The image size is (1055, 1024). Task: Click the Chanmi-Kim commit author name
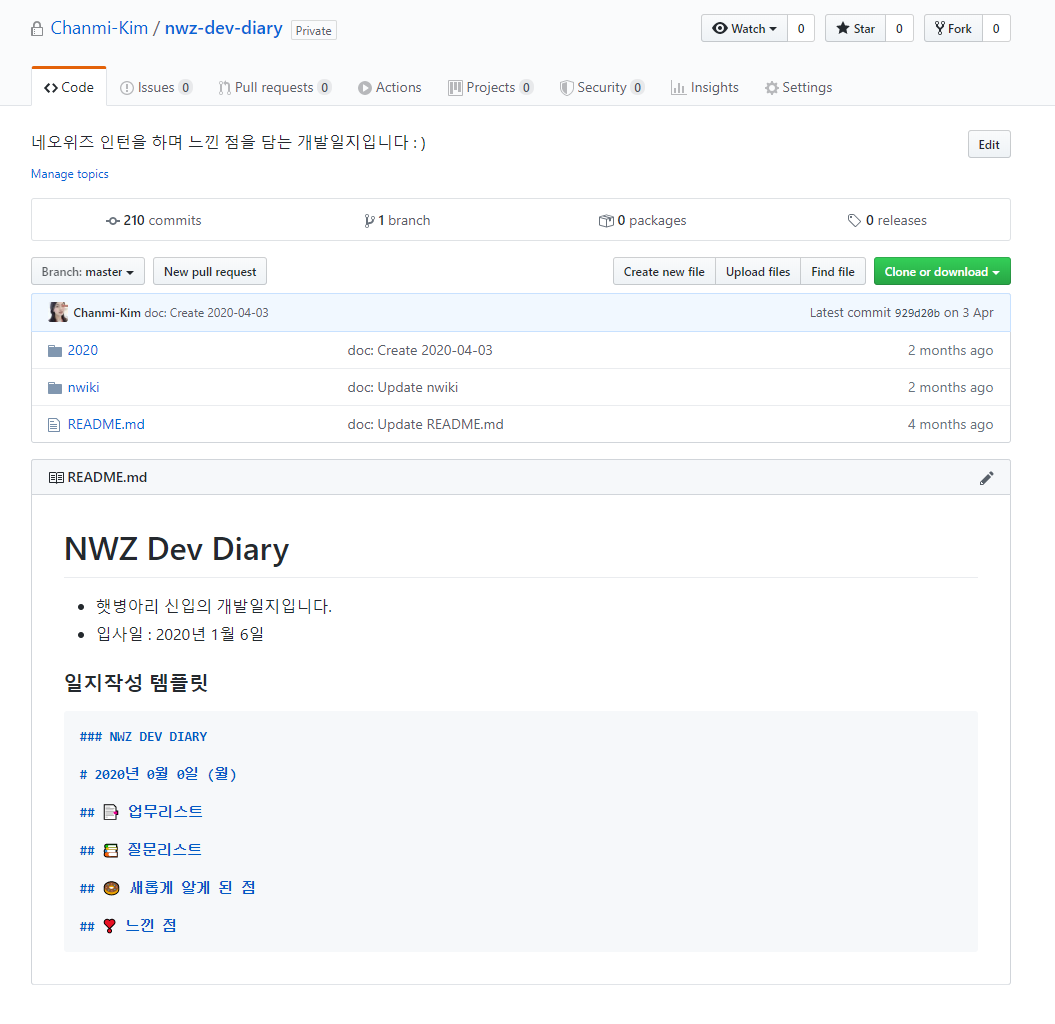coord(107,313)
